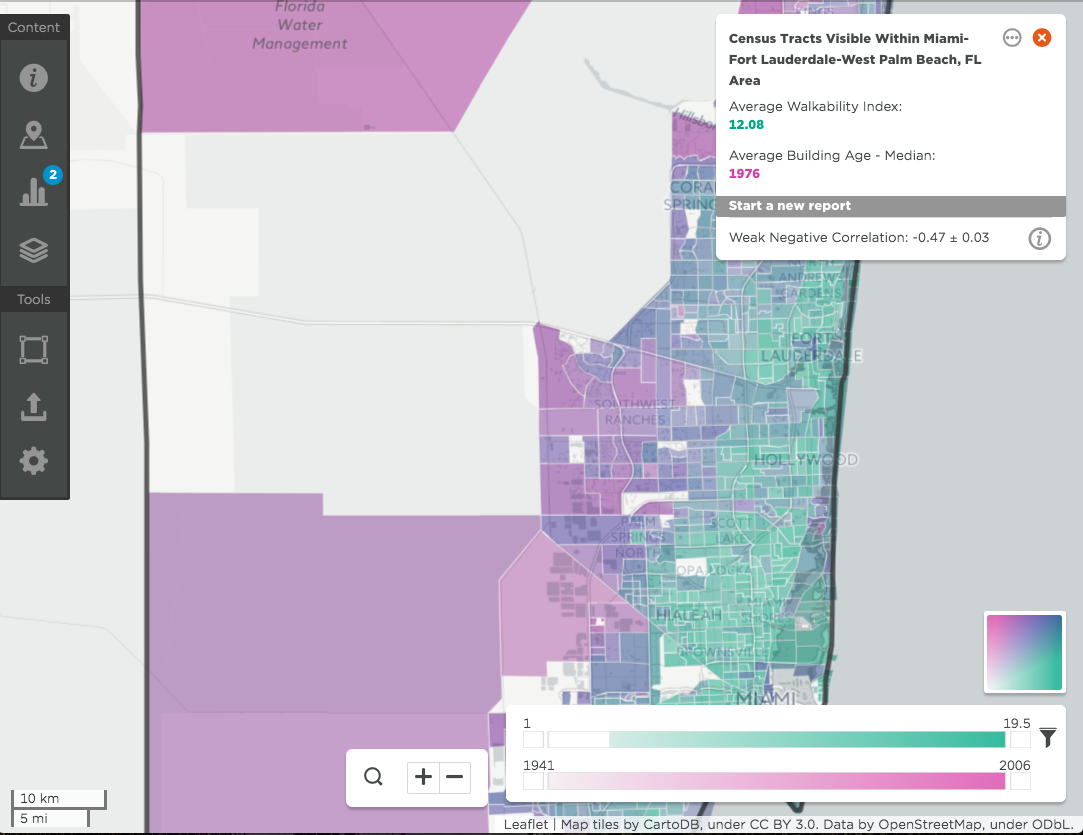Show correlation info icon details
The width and height of the screenshot is (1083, 835).
1039,238
